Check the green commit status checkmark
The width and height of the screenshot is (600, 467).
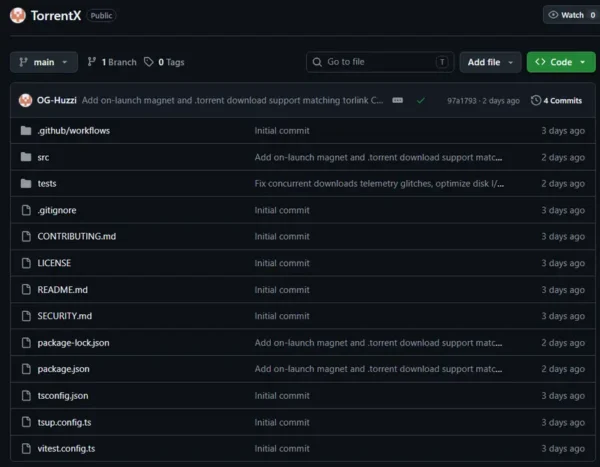coord(421,101)
